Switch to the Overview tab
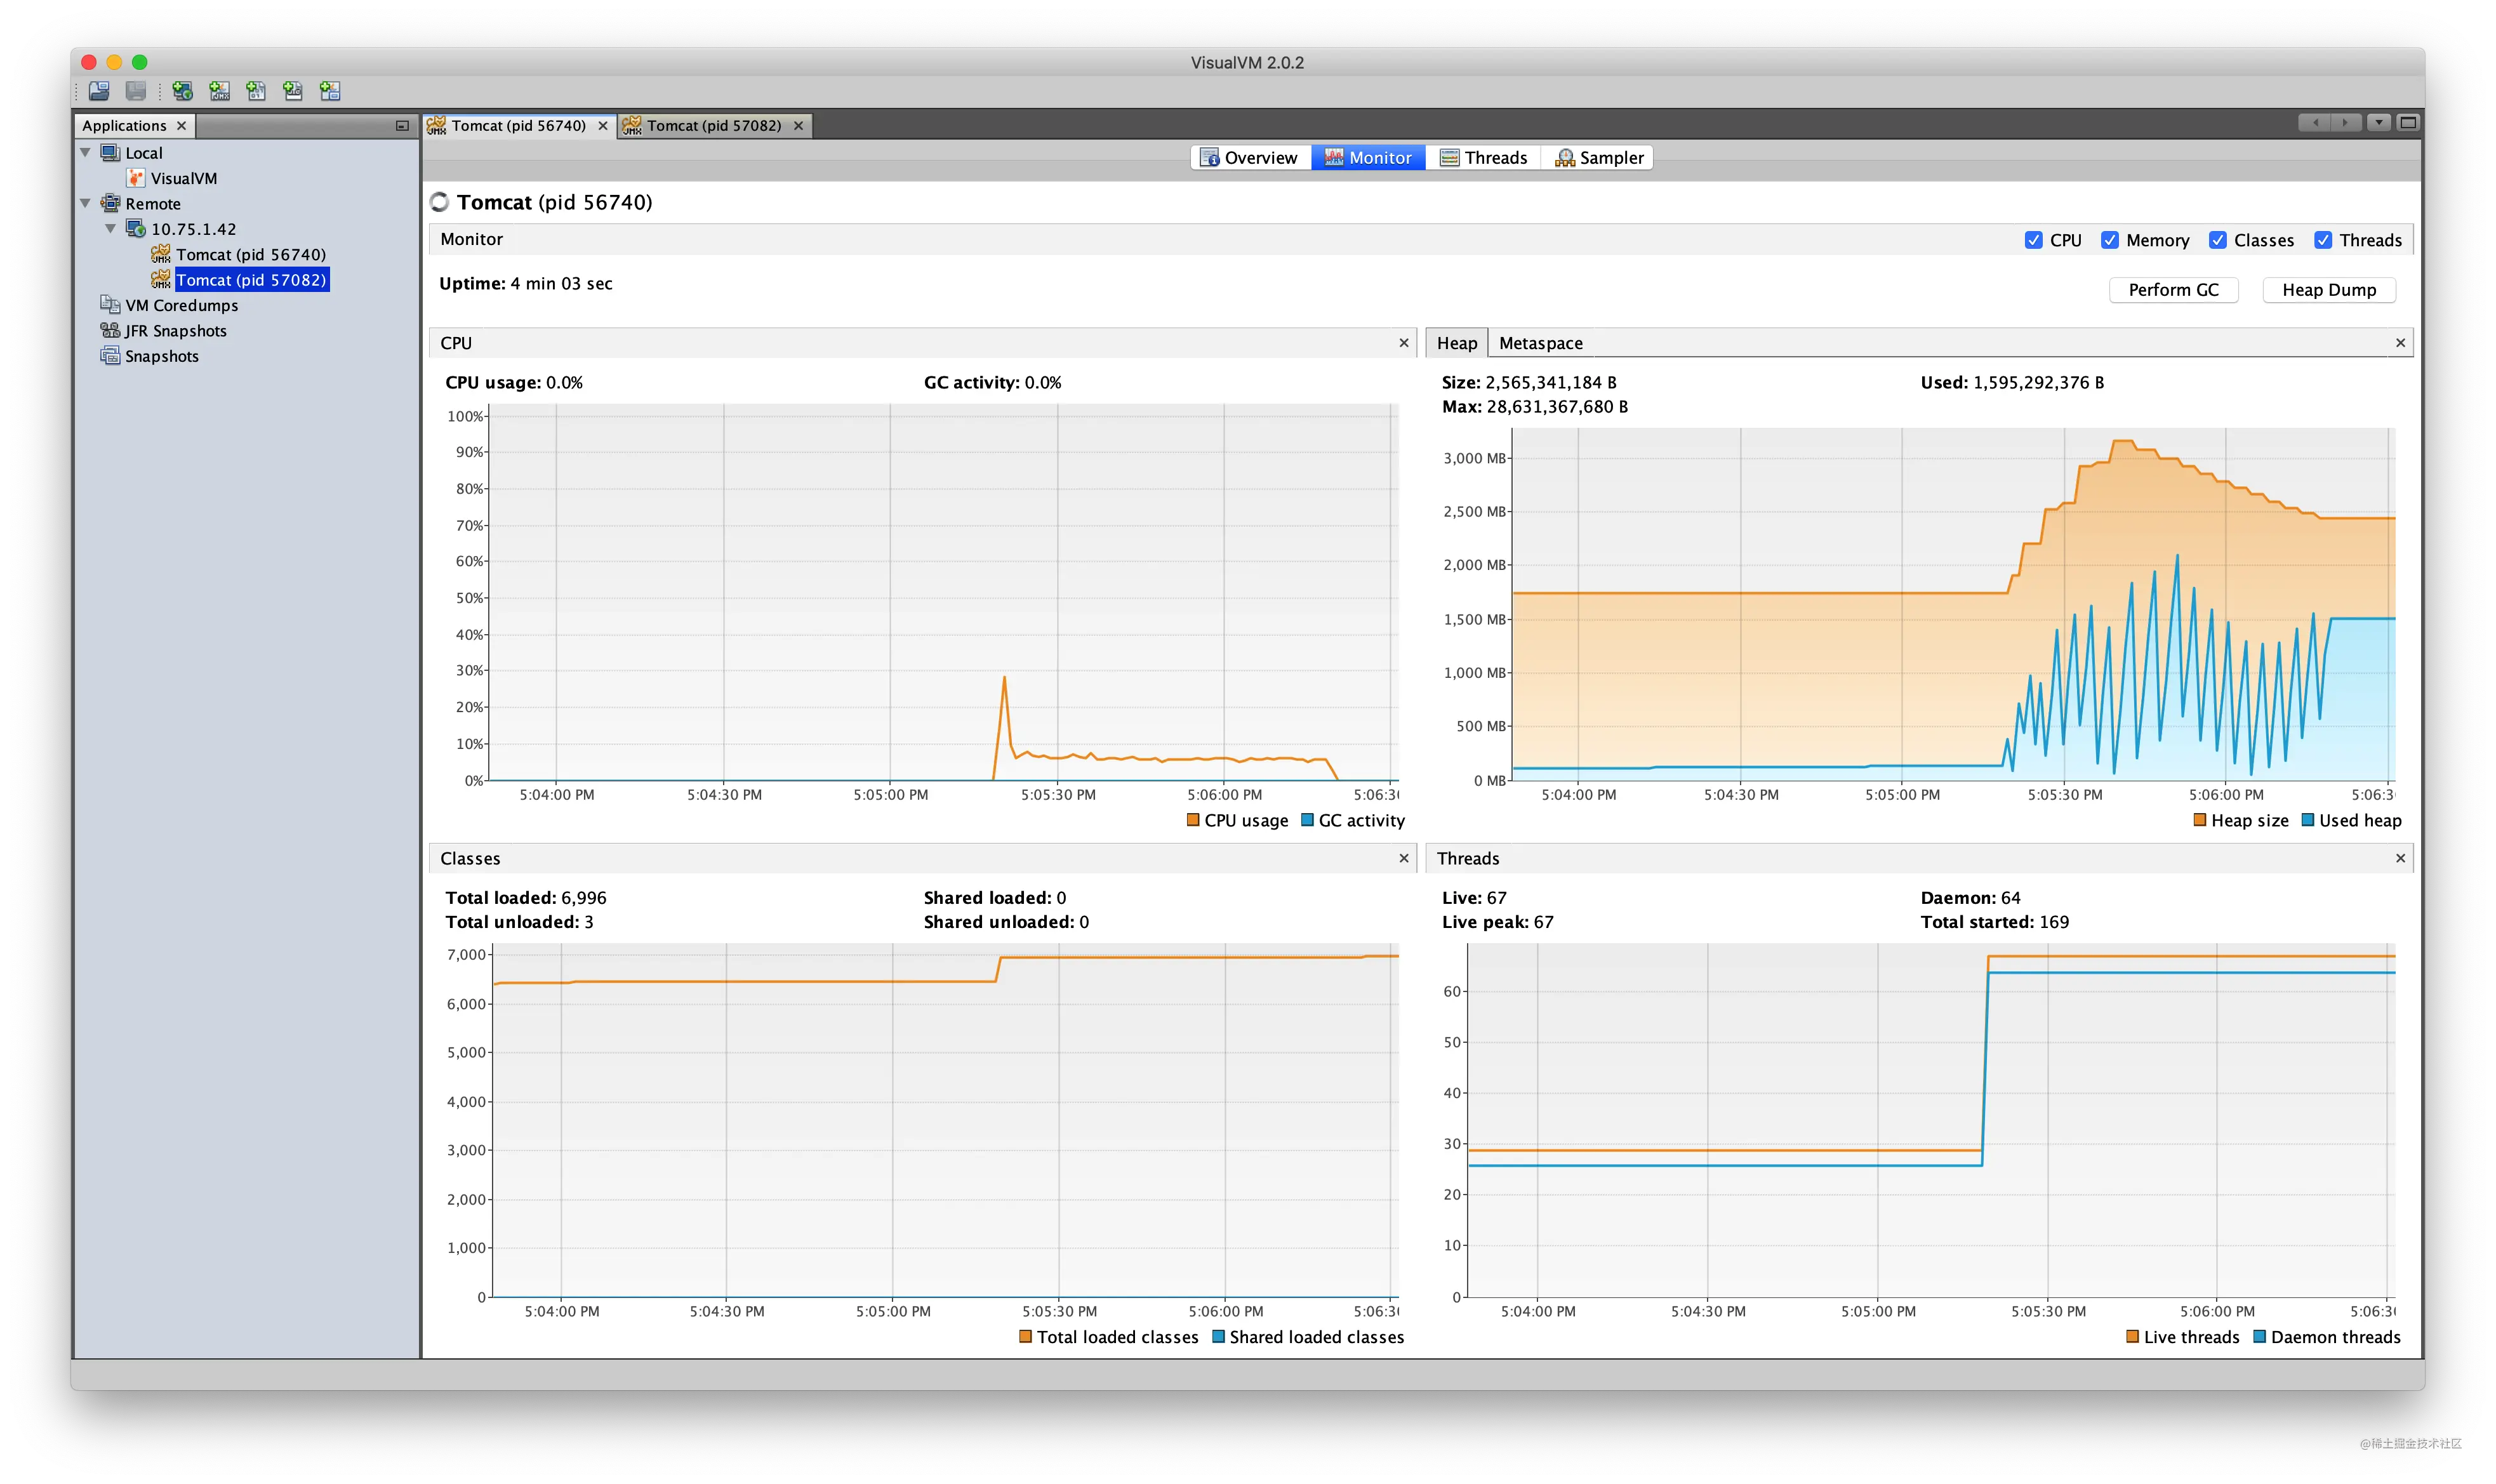2496x1484 pixels. coord(1250,158)
